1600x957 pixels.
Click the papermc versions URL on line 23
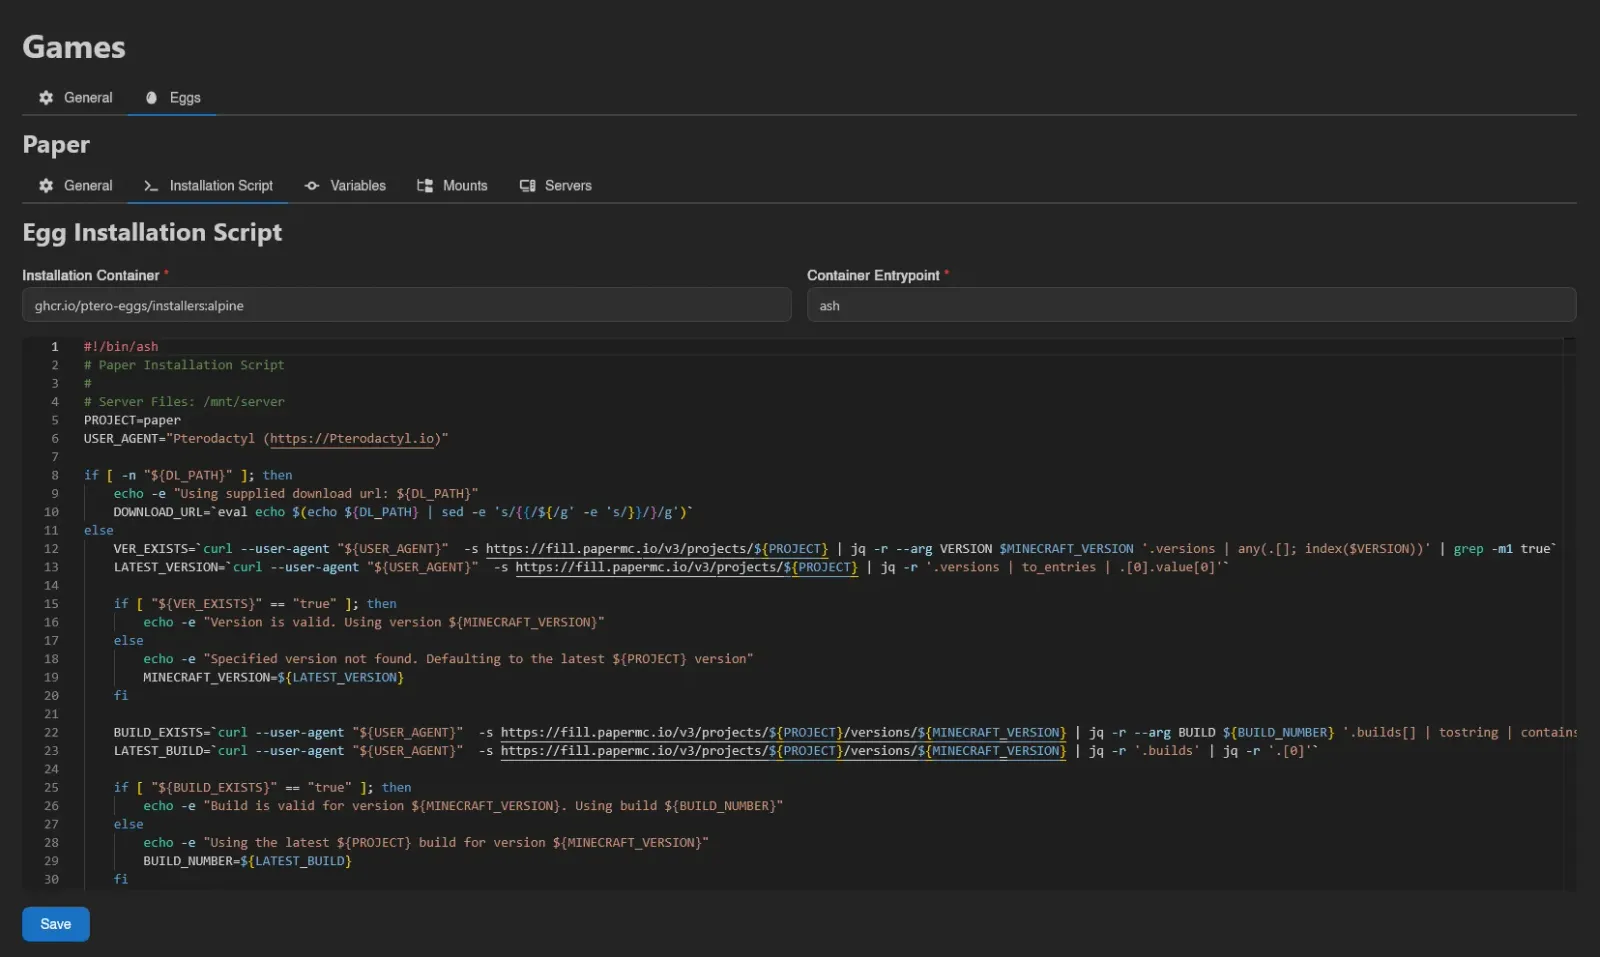(784, 751)
